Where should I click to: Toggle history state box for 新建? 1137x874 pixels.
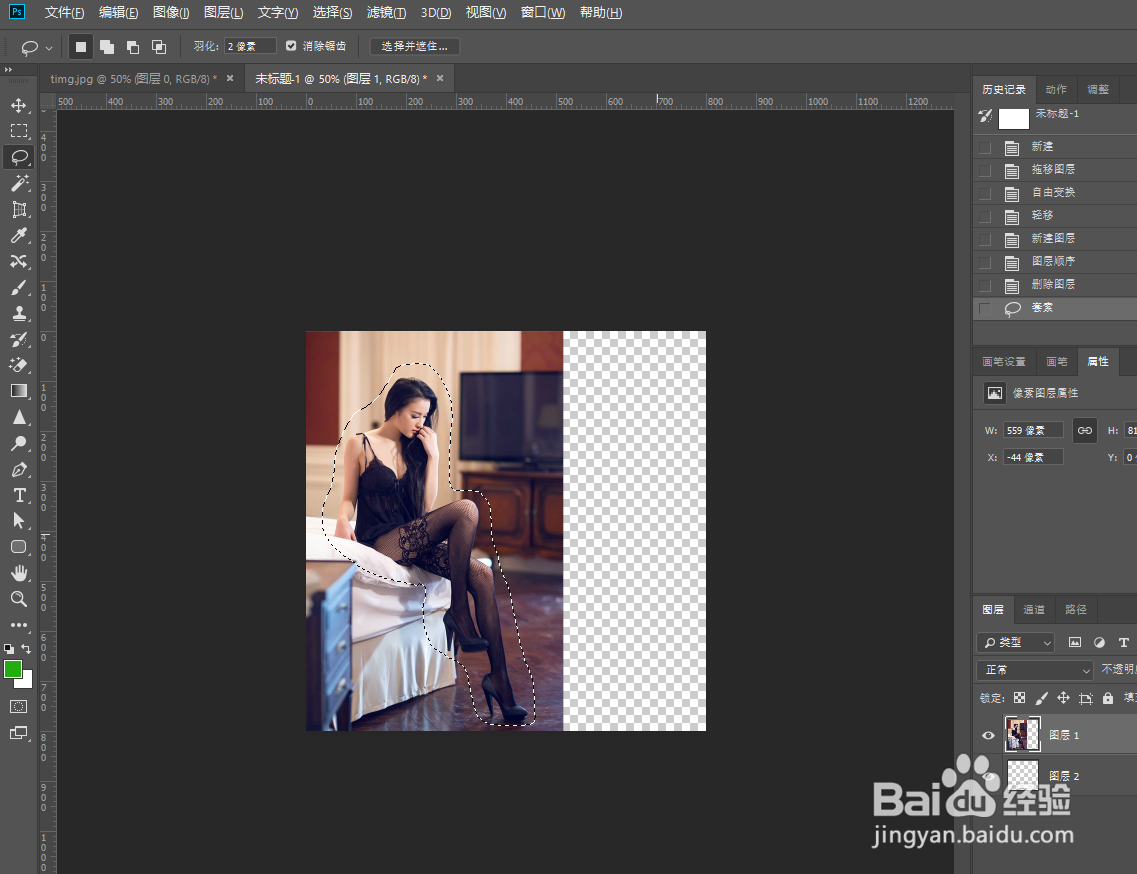[x=985, y=147]
